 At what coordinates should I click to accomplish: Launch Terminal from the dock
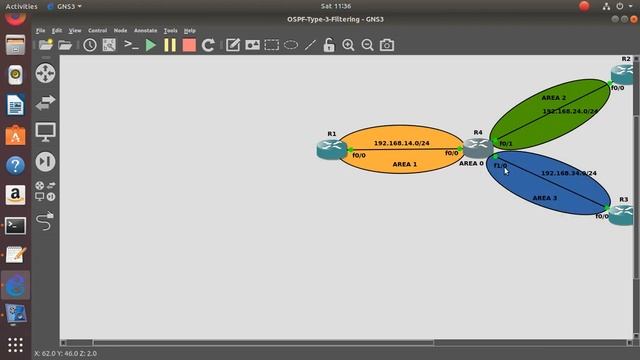tap(16, 226)
